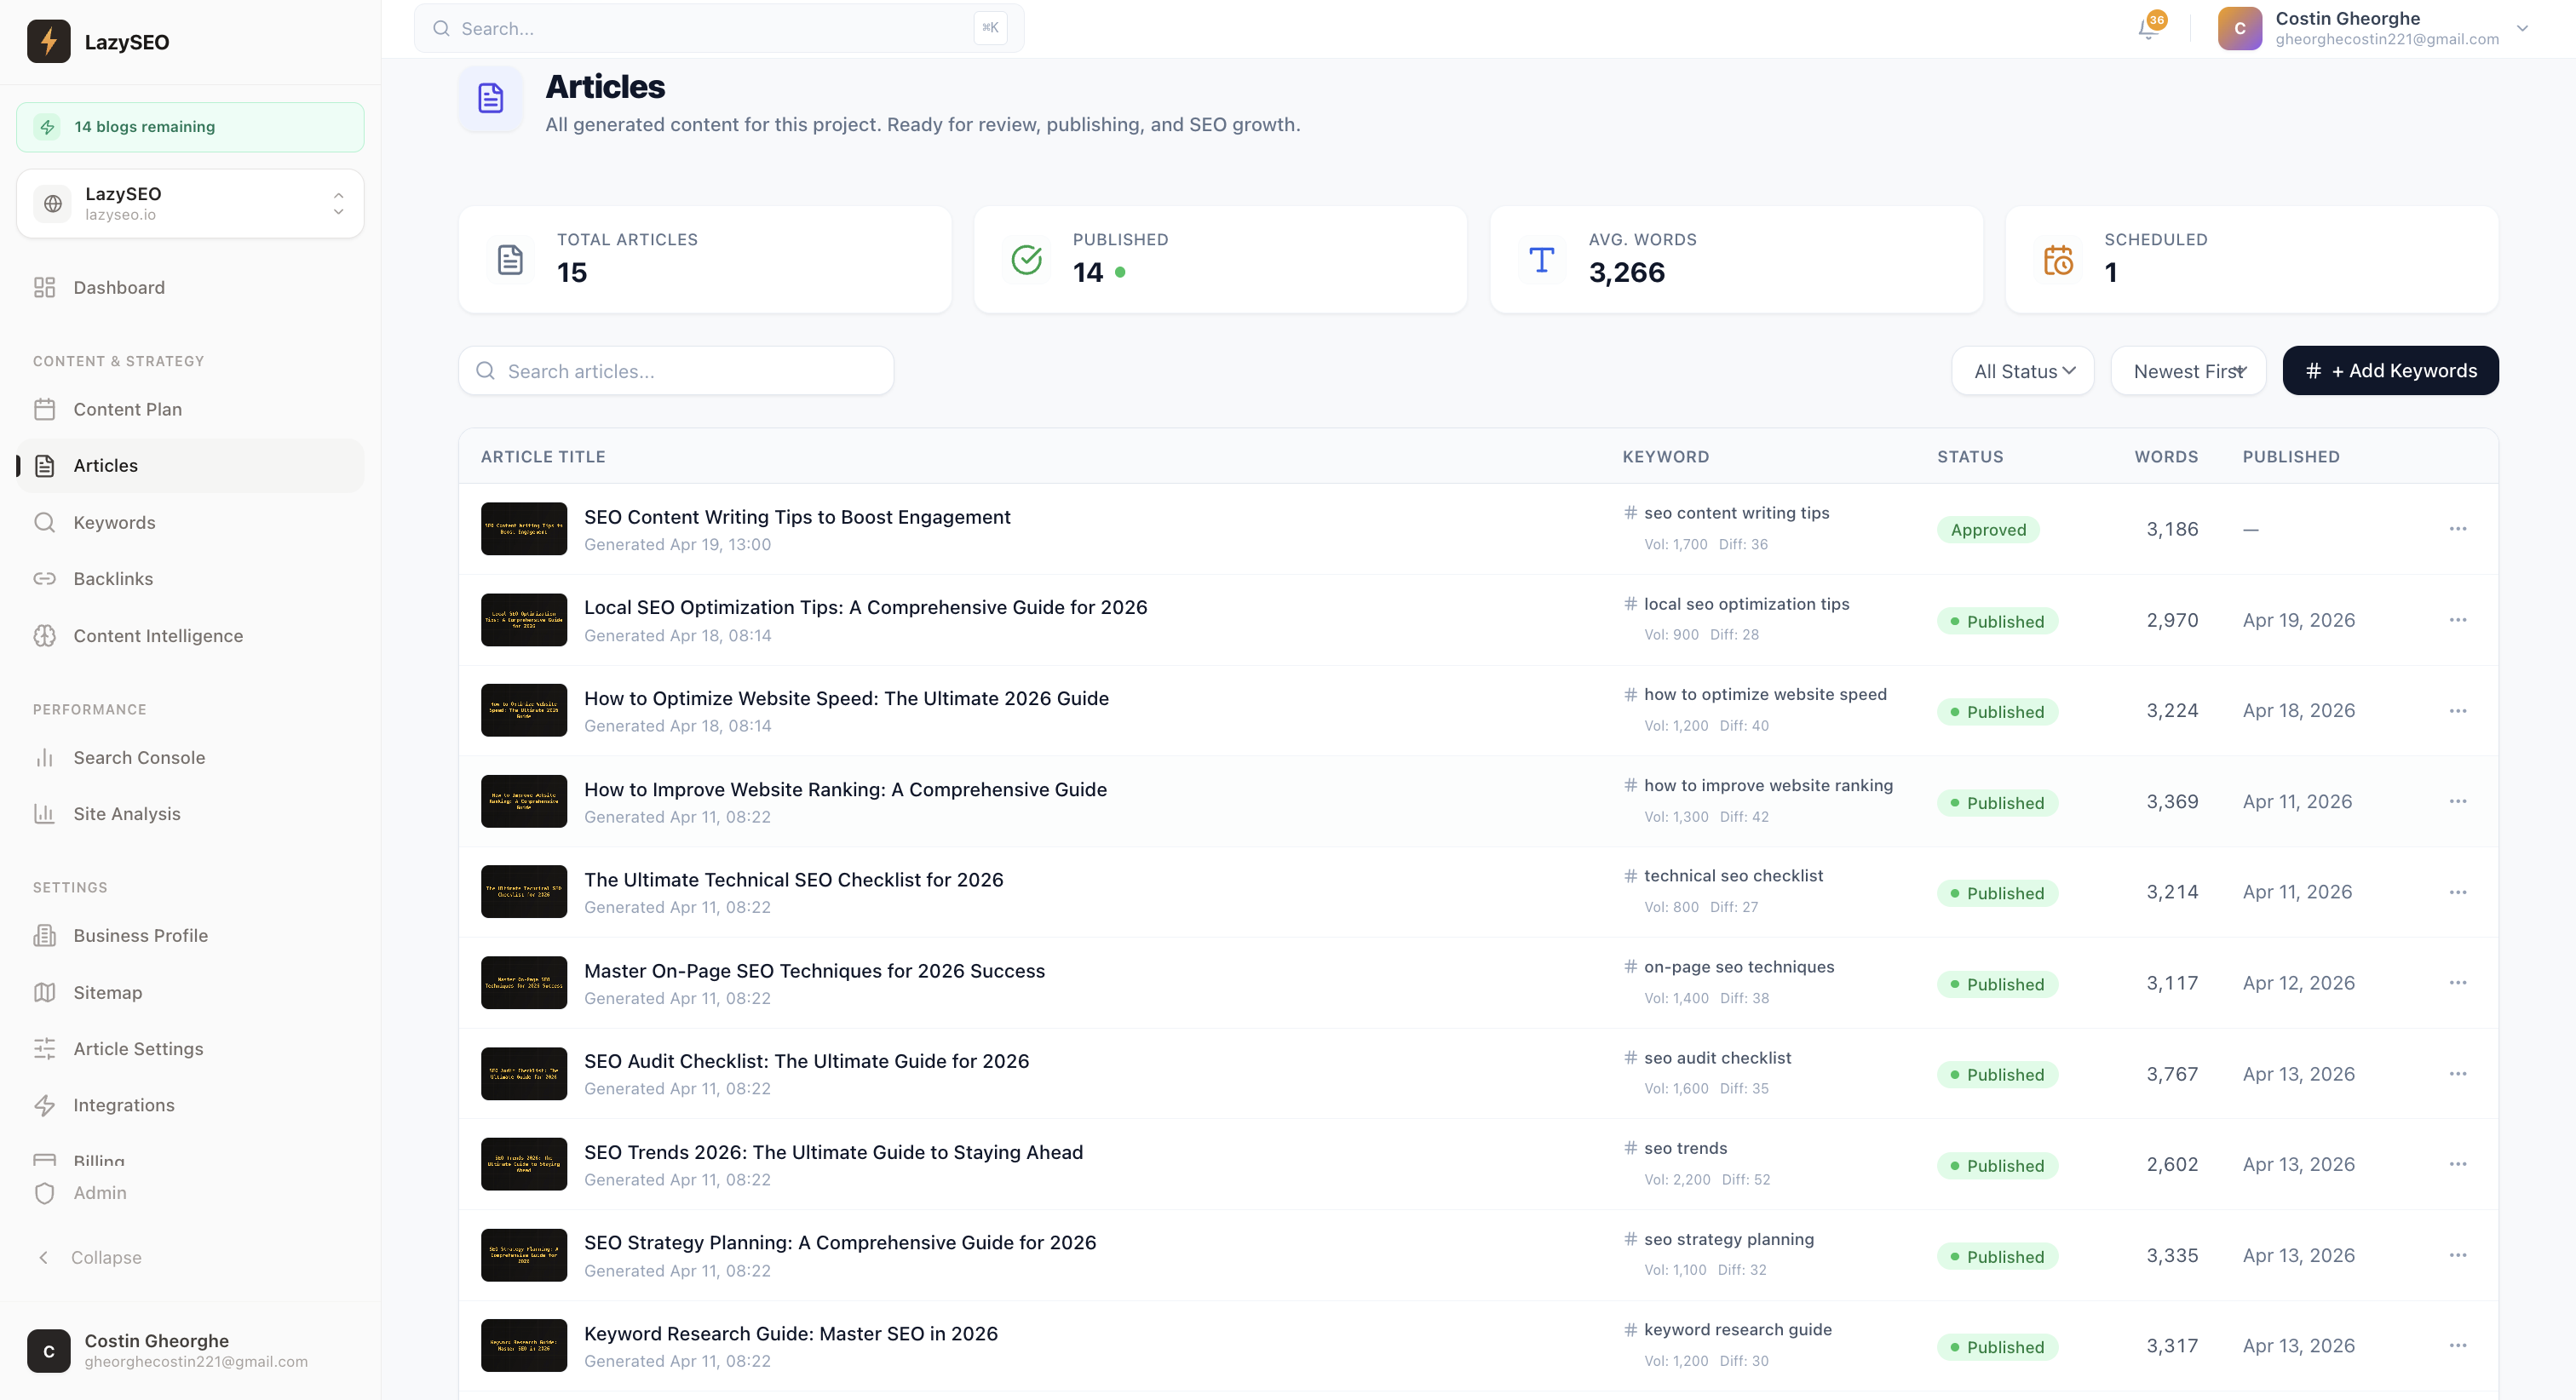Click the Content Intelligence sidebar icon

(45, 636)
